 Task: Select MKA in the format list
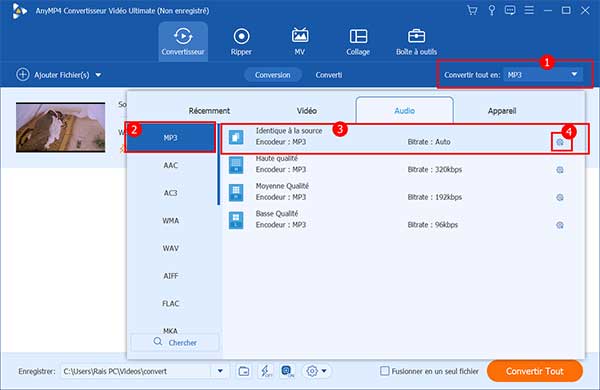[170, 331]
